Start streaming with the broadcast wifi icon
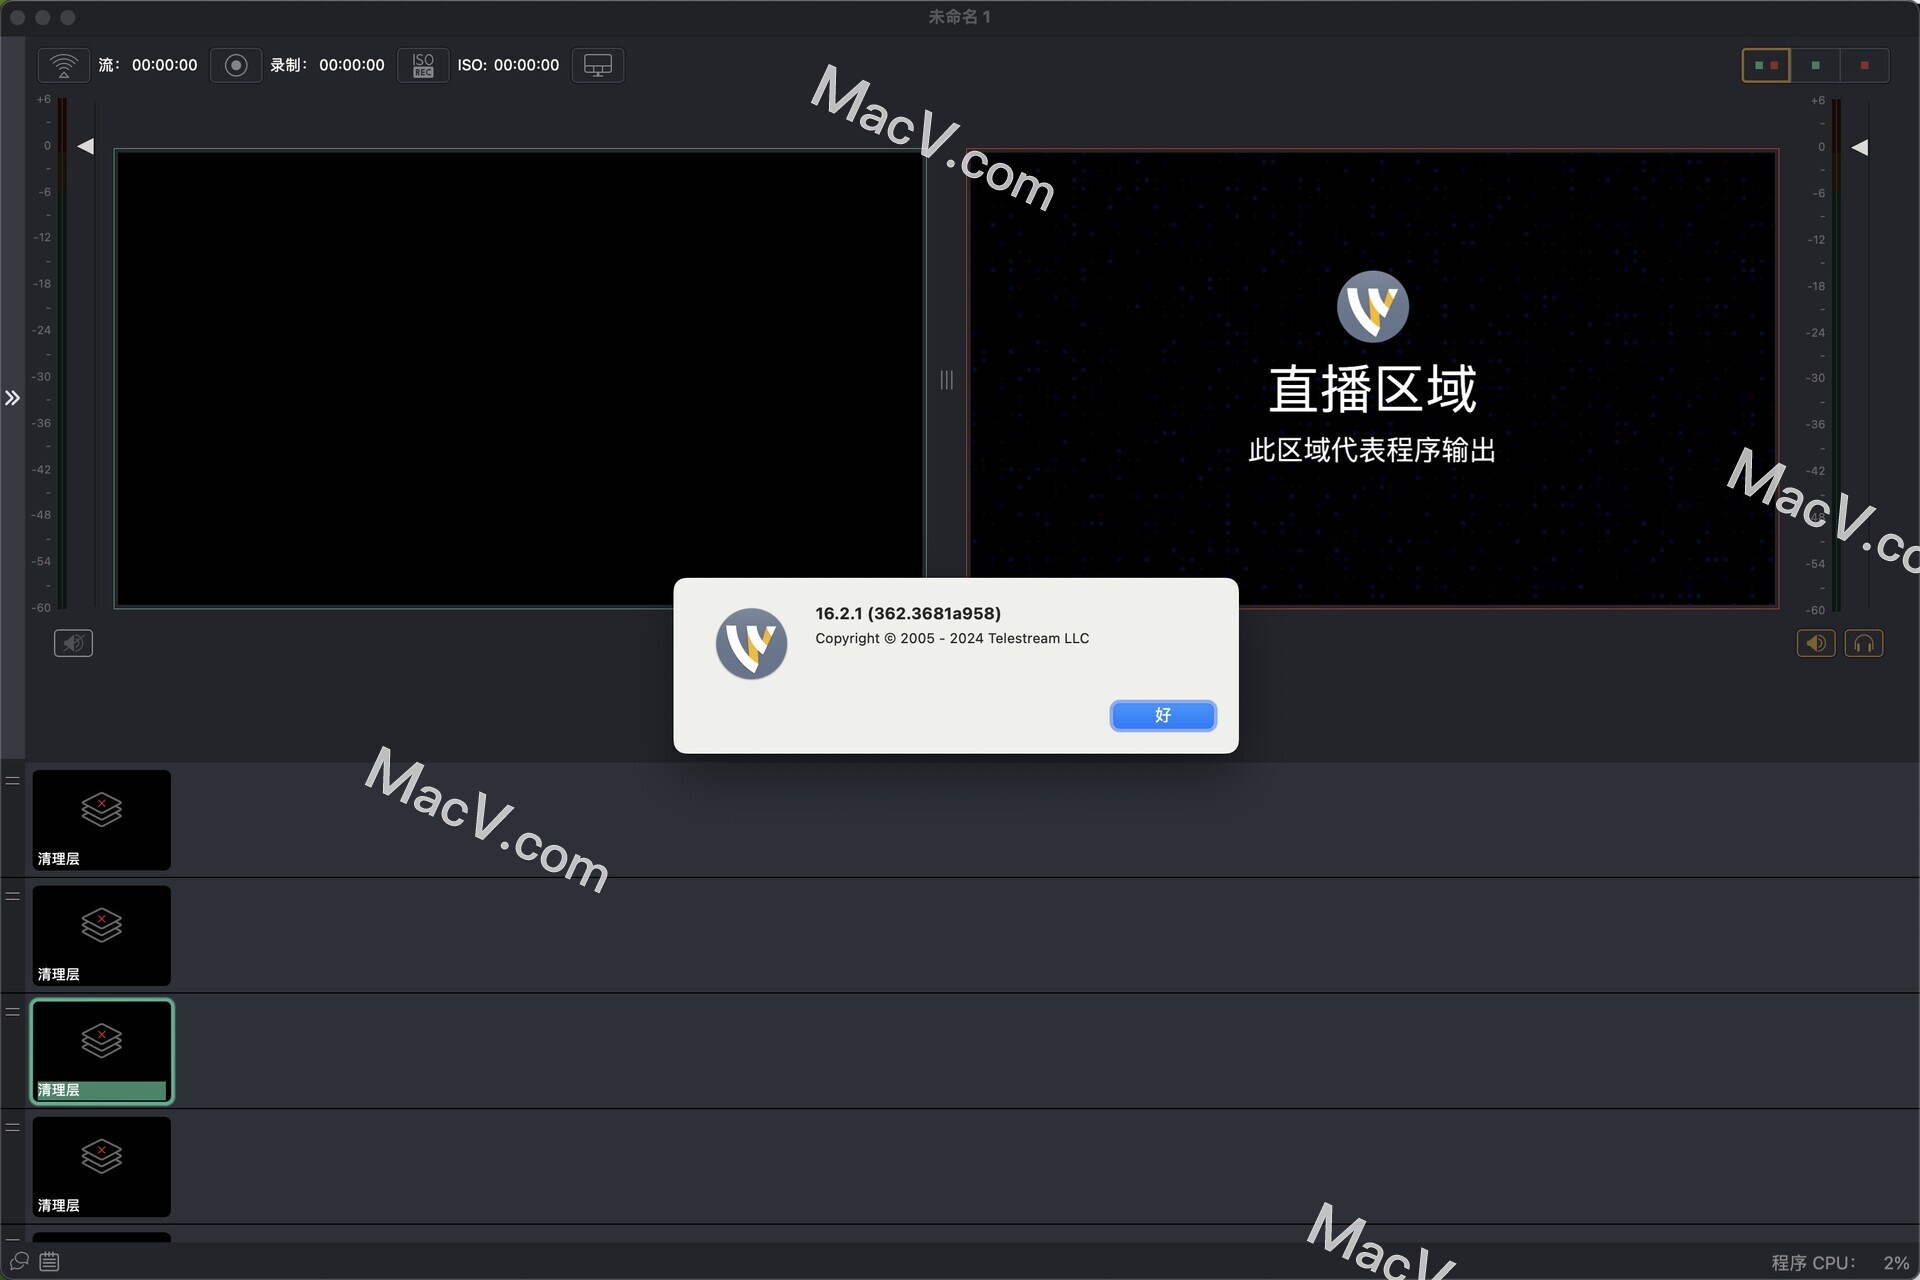Viewport: 1920px width, 1280px height. [x=64, y=65]
